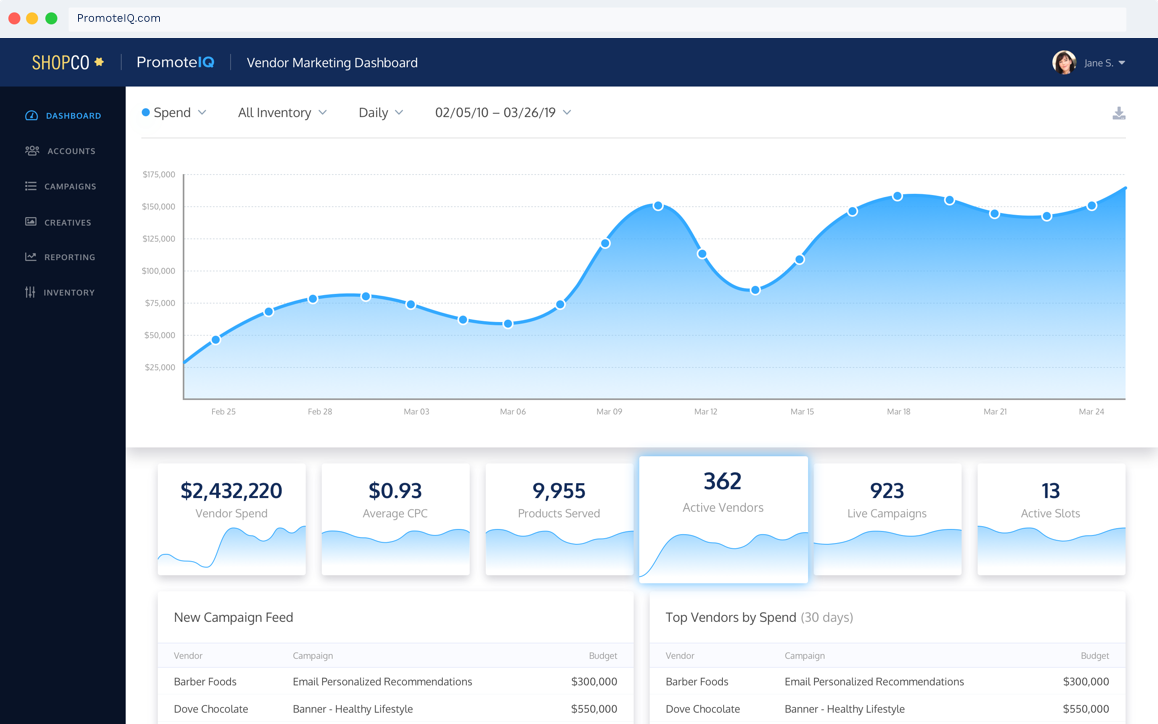The image size is (1158, 724).
Task: Select the Vendor Spend stat card
Action: 231,518
